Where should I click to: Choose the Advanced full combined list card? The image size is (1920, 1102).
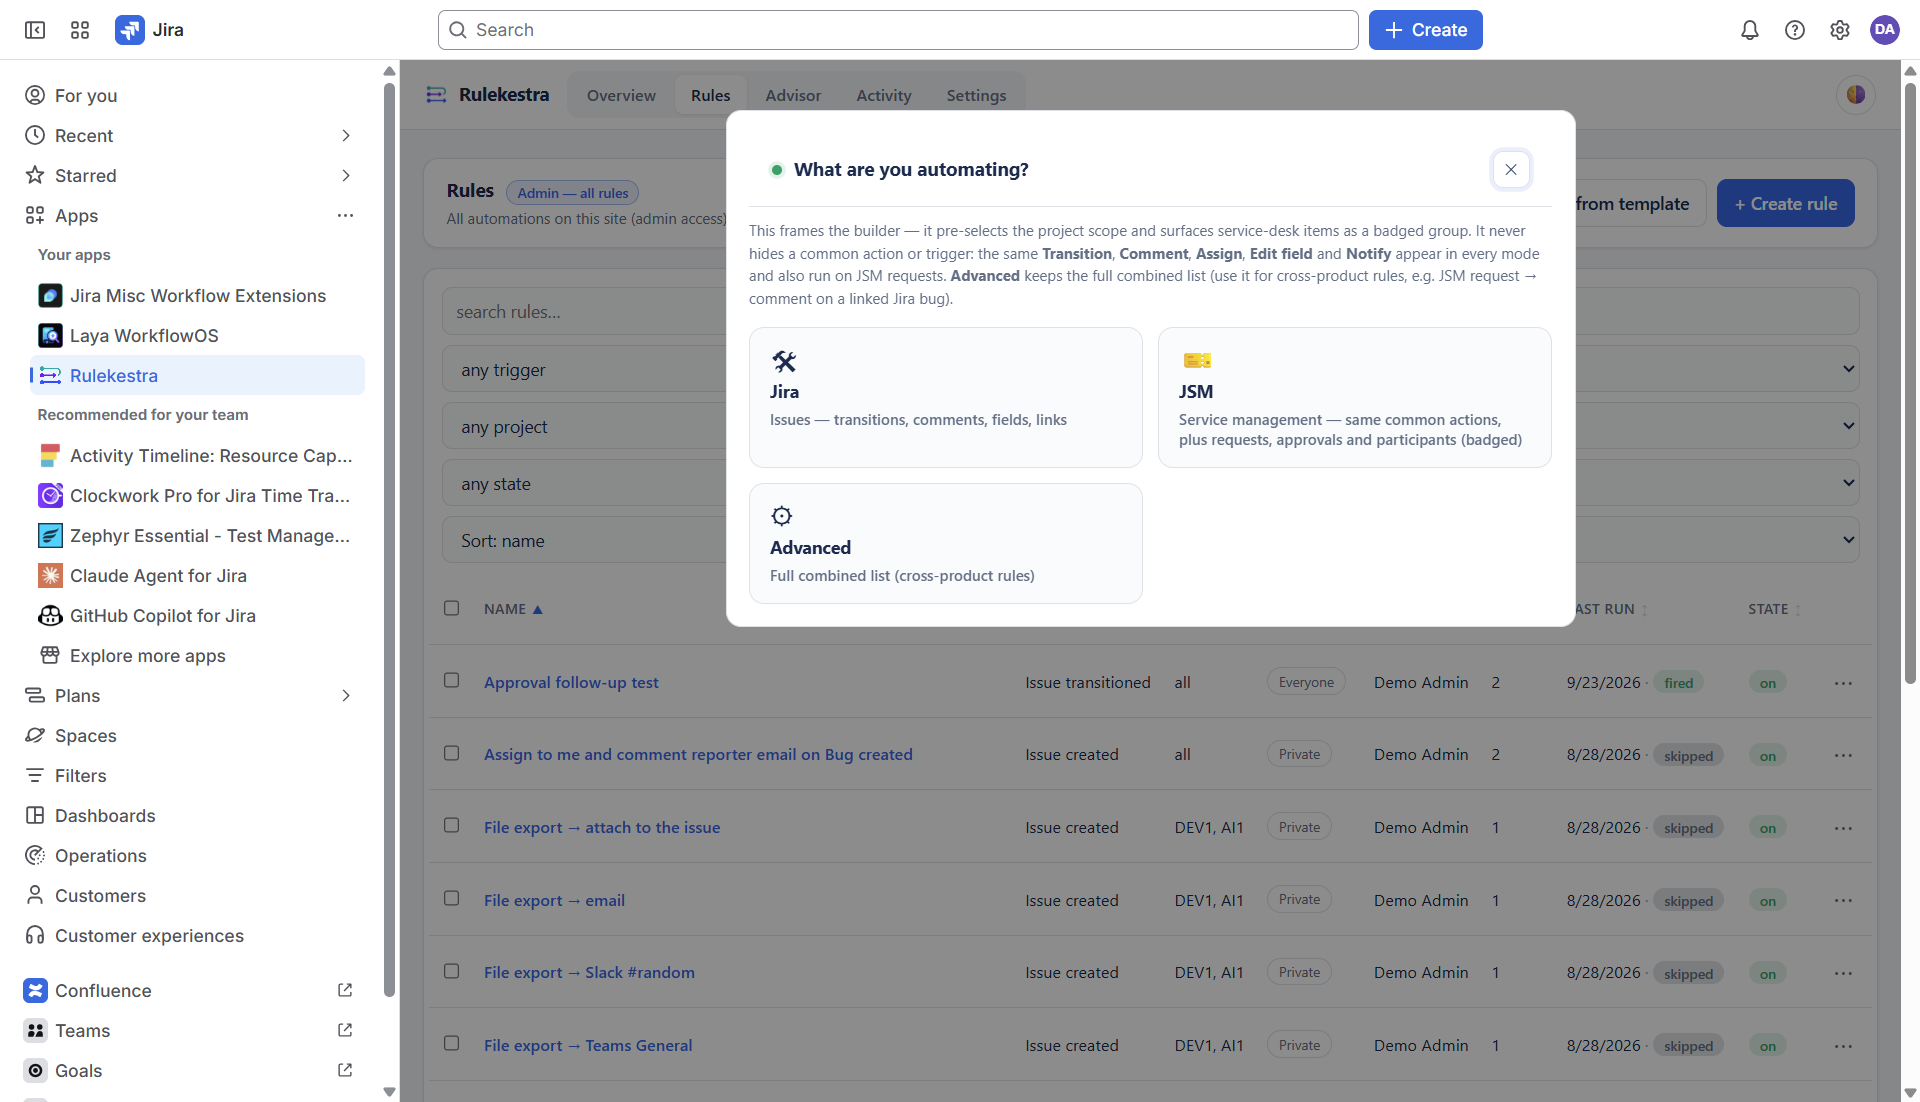946,543
